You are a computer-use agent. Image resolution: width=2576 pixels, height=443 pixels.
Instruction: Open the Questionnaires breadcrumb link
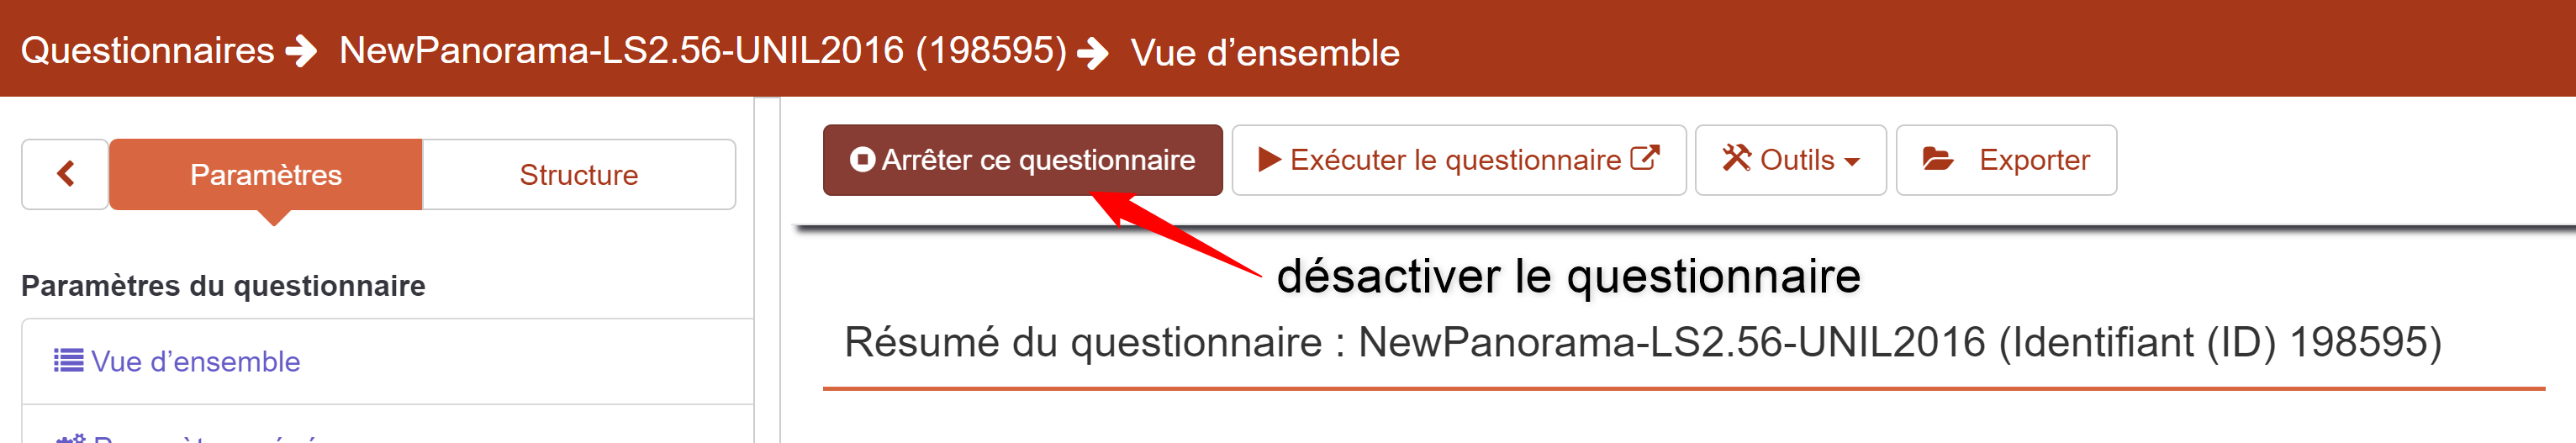pos(147,51)
